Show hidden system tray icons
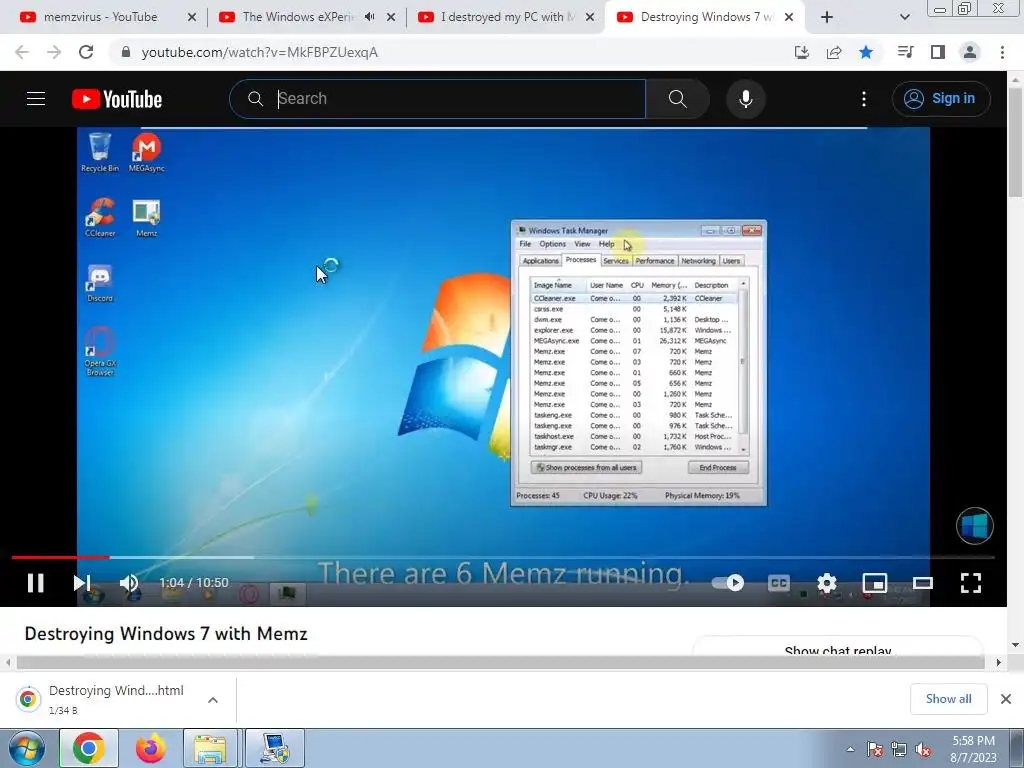This screenshot has height=768, width=1024. 850,749
